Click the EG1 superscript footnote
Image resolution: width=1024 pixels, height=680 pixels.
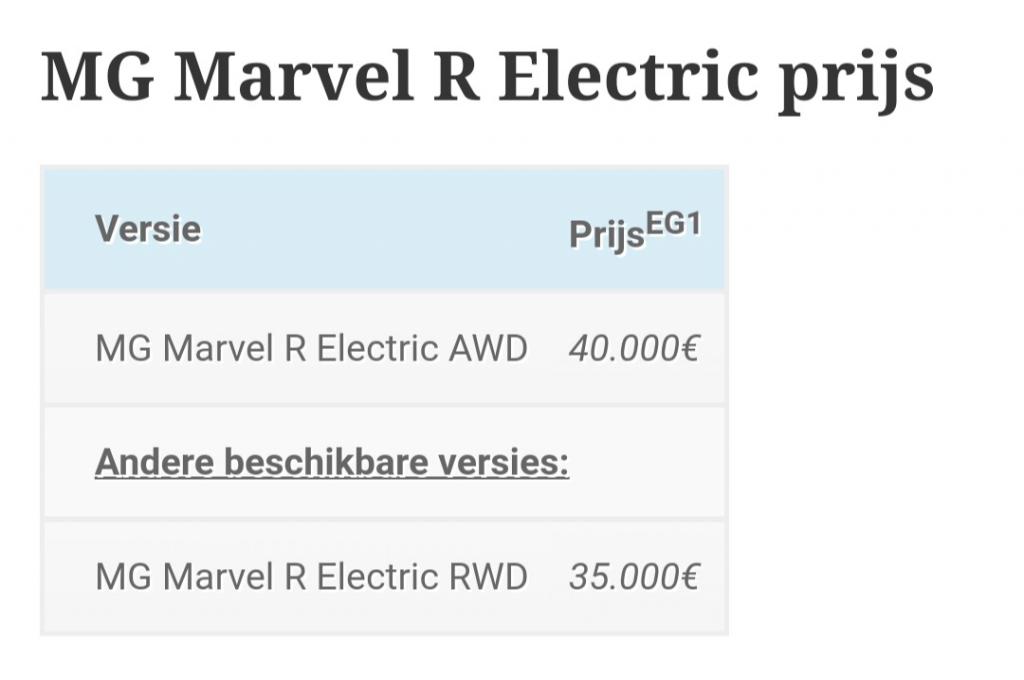click(x=673, y=225)
